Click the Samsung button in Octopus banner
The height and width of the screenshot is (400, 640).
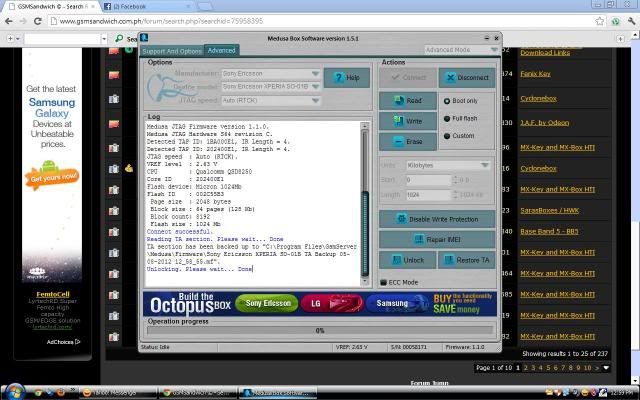coord(397,303)
